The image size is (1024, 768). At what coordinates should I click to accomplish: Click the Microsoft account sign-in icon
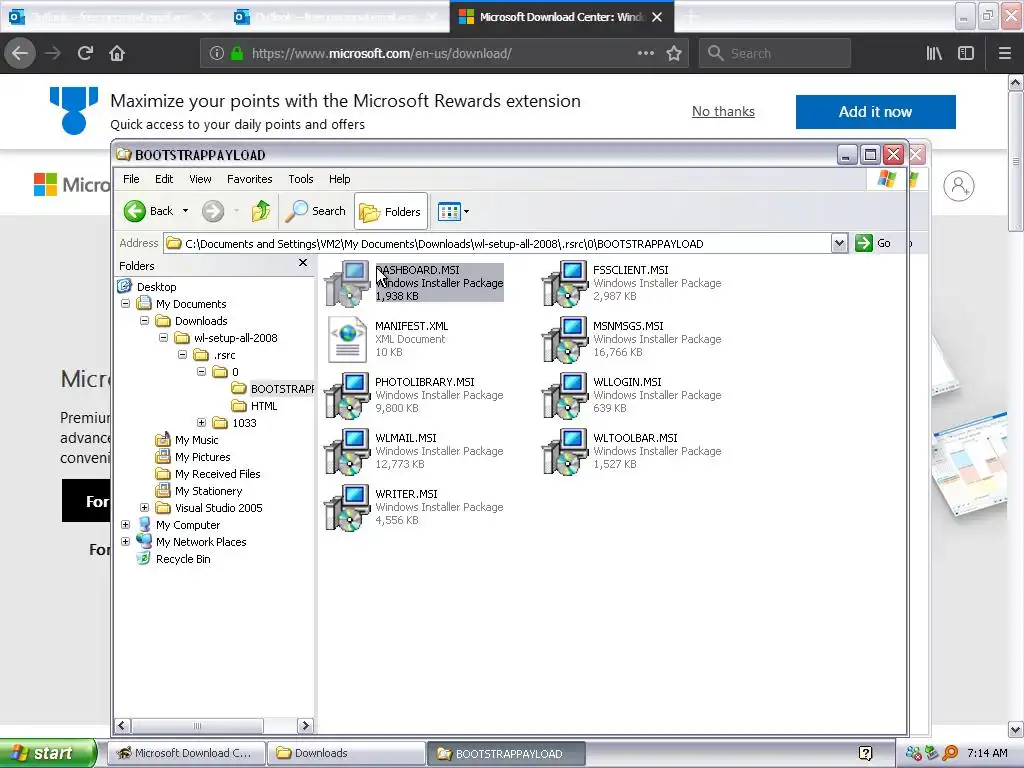coord(959,186)
